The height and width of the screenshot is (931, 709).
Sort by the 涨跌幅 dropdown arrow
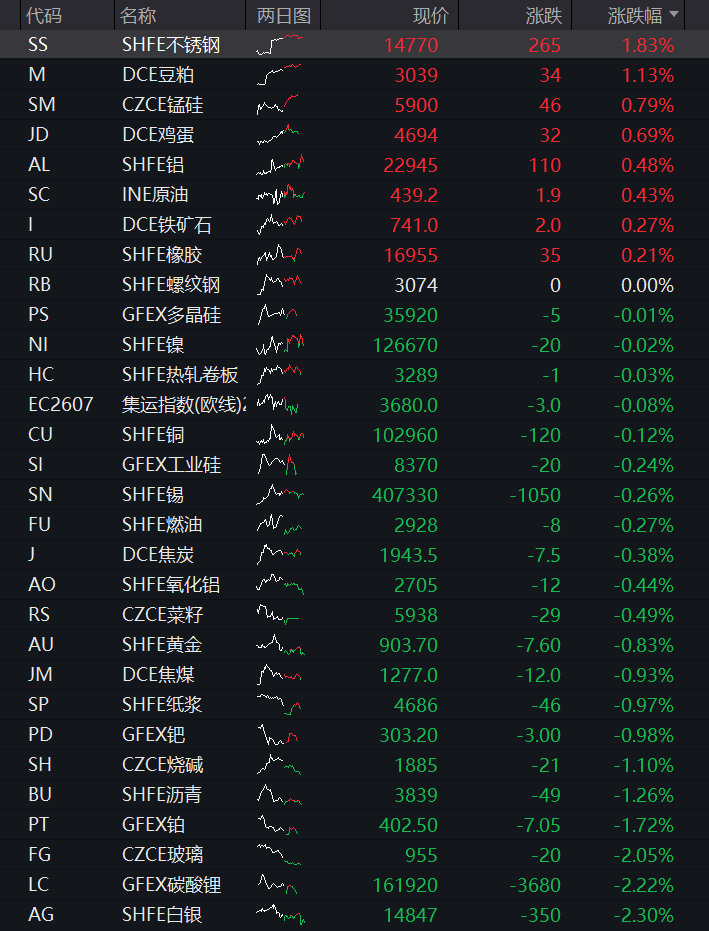(673, 14)
